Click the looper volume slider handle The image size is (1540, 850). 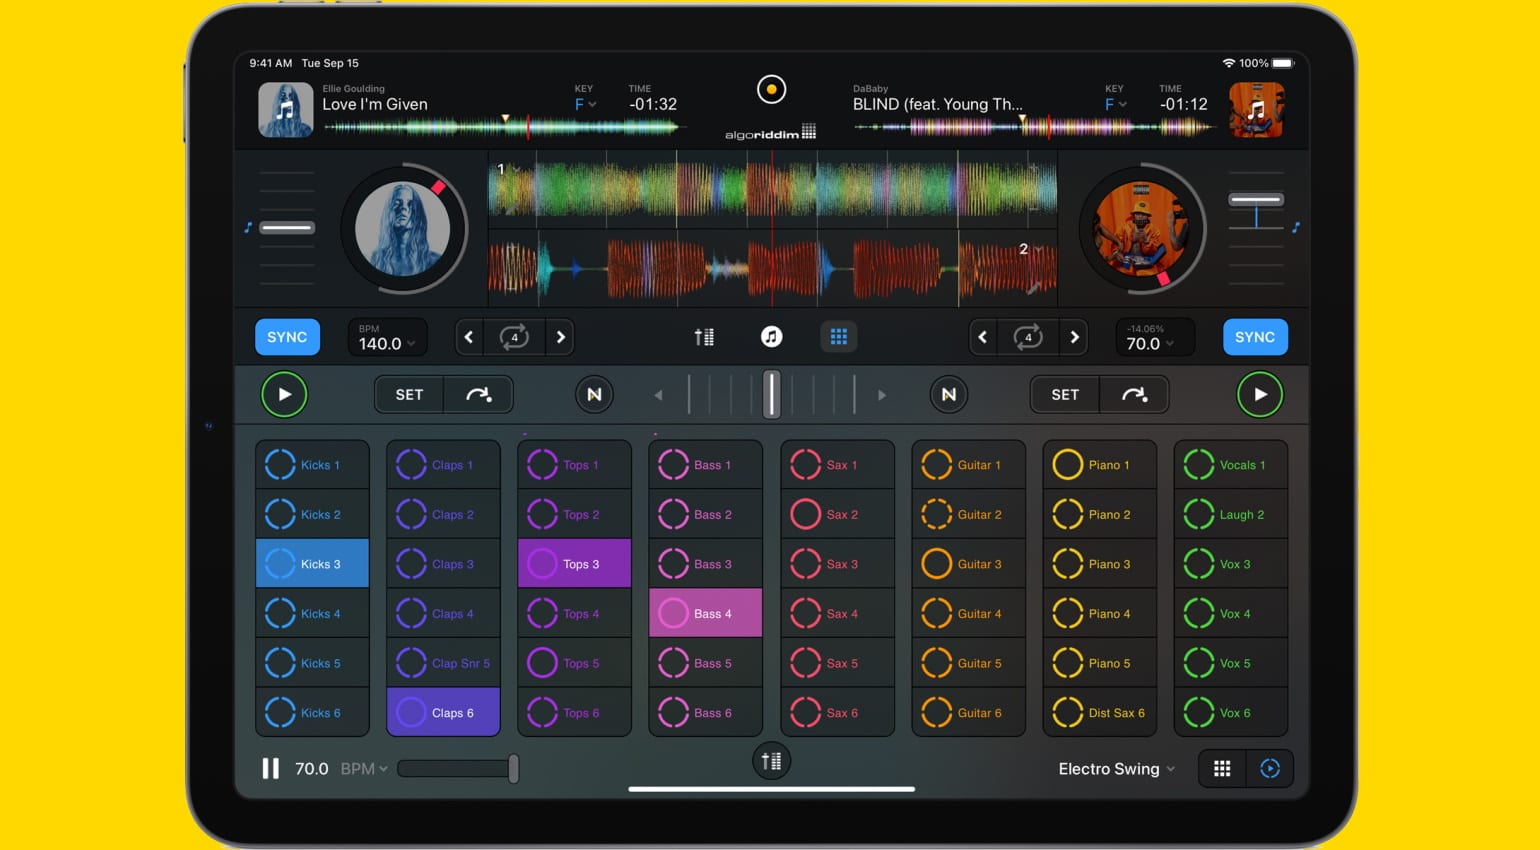[x=513, y=768]
